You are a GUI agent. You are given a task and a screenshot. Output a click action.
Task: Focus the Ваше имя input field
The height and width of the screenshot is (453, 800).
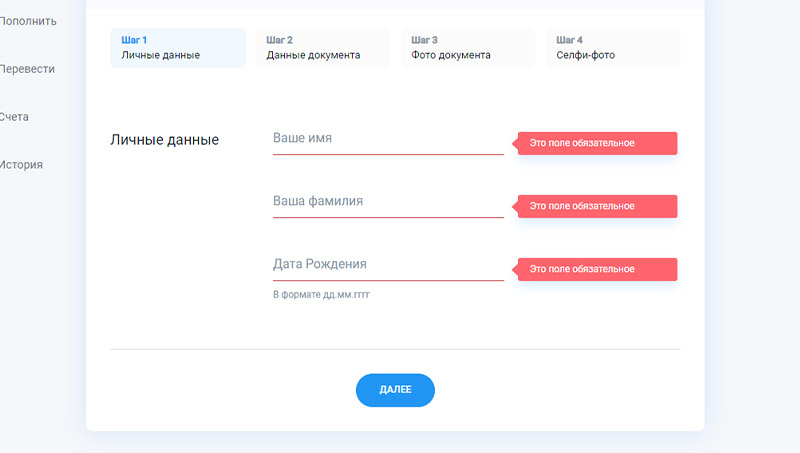click(387, 139)
